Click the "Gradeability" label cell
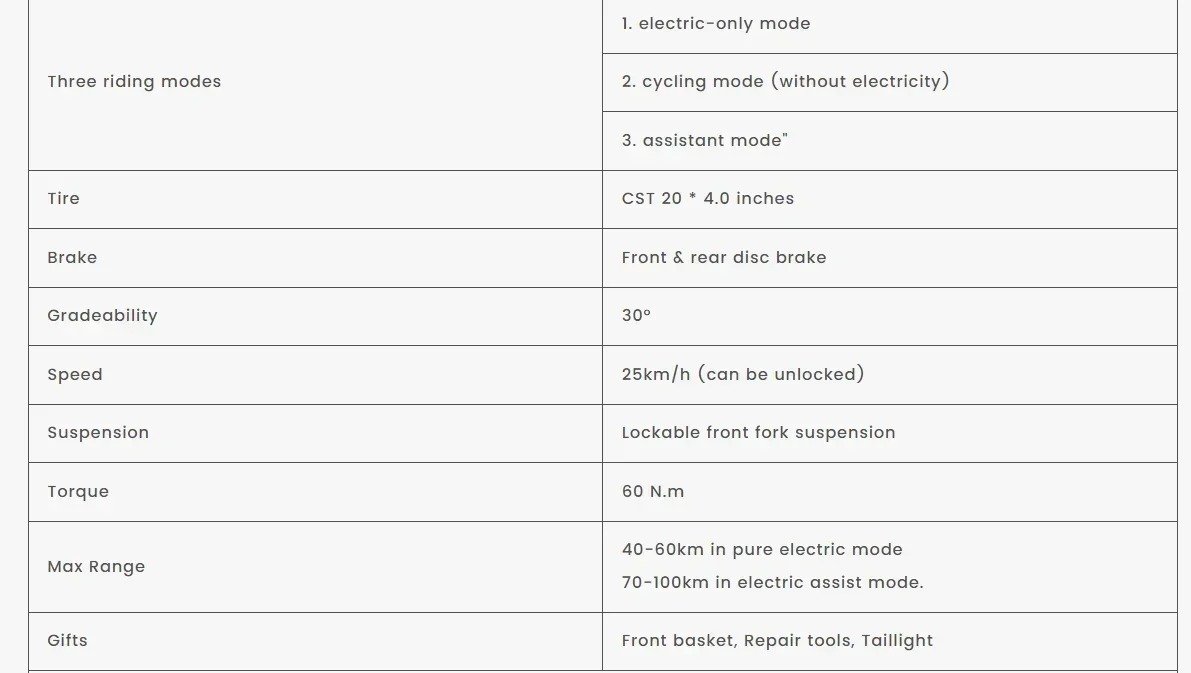This screenshot has height=673, width=1191. 102,316
